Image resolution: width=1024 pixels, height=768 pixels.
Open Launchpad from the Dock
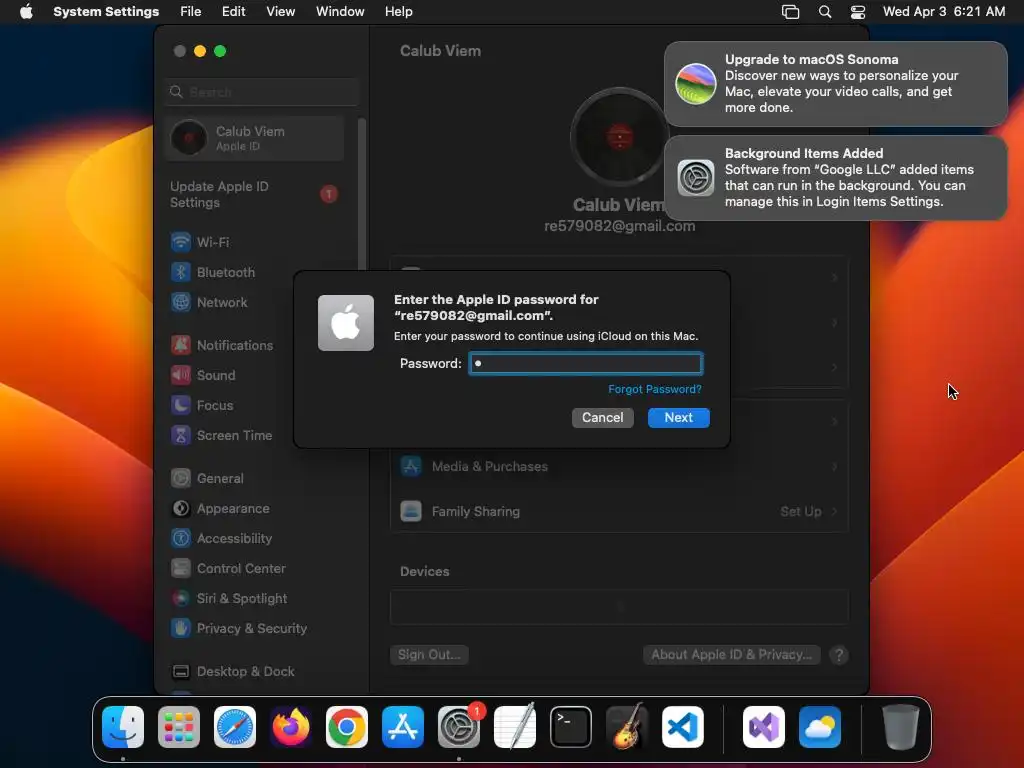[x=179, y=727]
